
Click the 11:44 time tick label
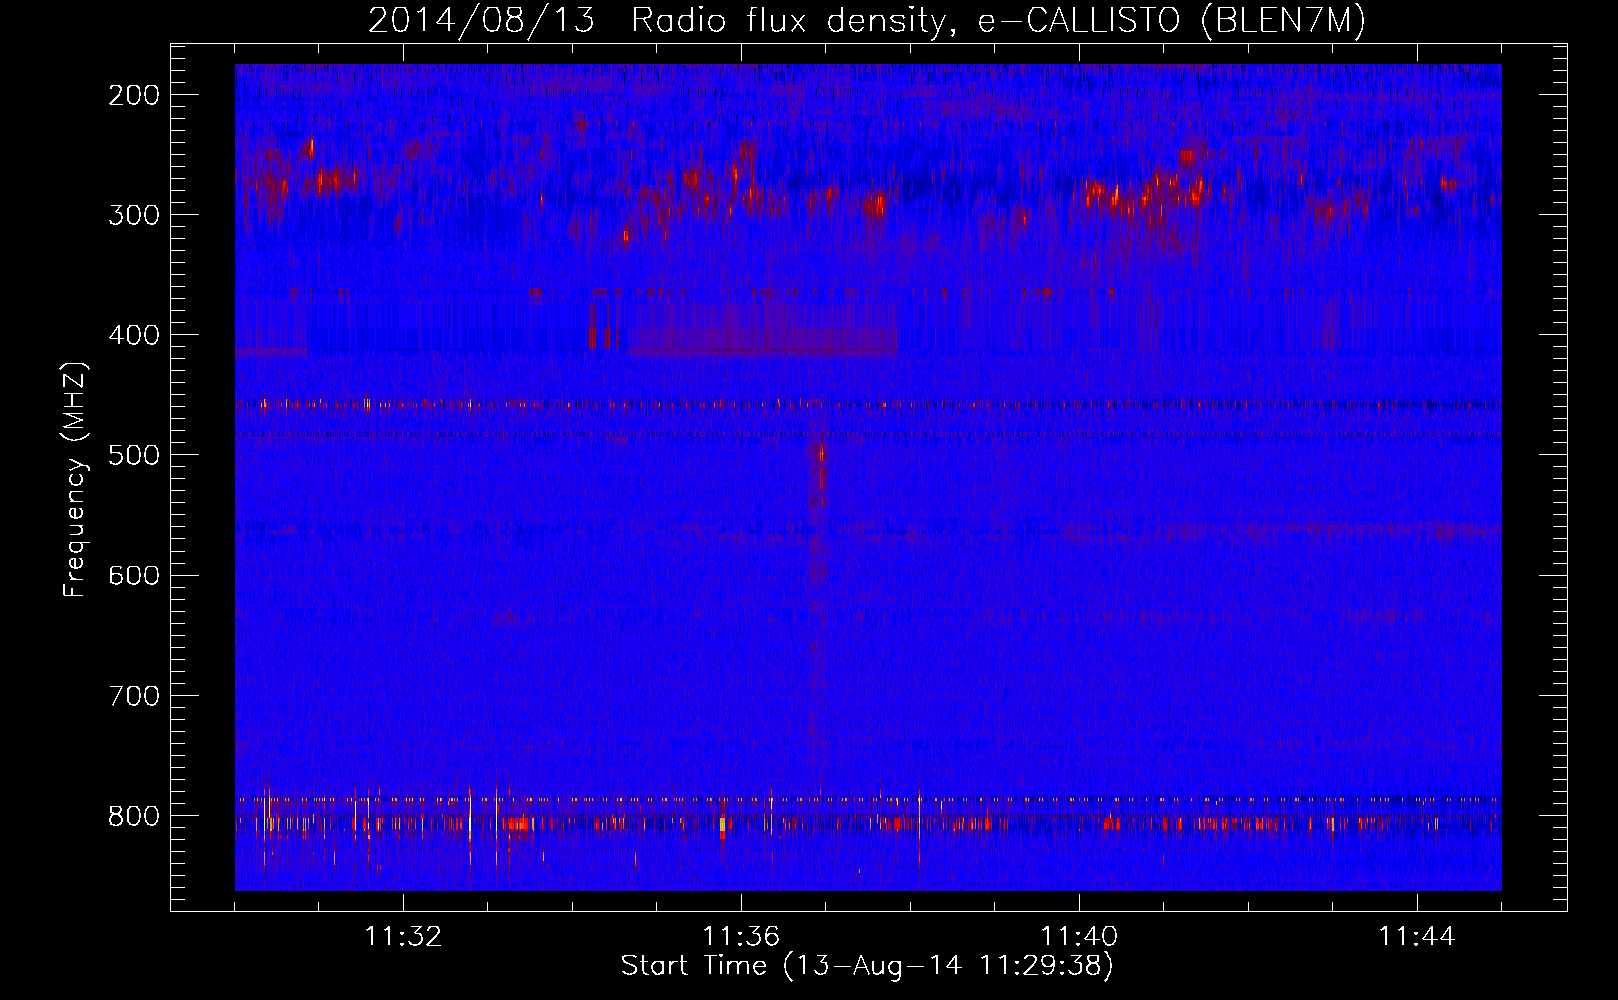tap(1417, 937)
